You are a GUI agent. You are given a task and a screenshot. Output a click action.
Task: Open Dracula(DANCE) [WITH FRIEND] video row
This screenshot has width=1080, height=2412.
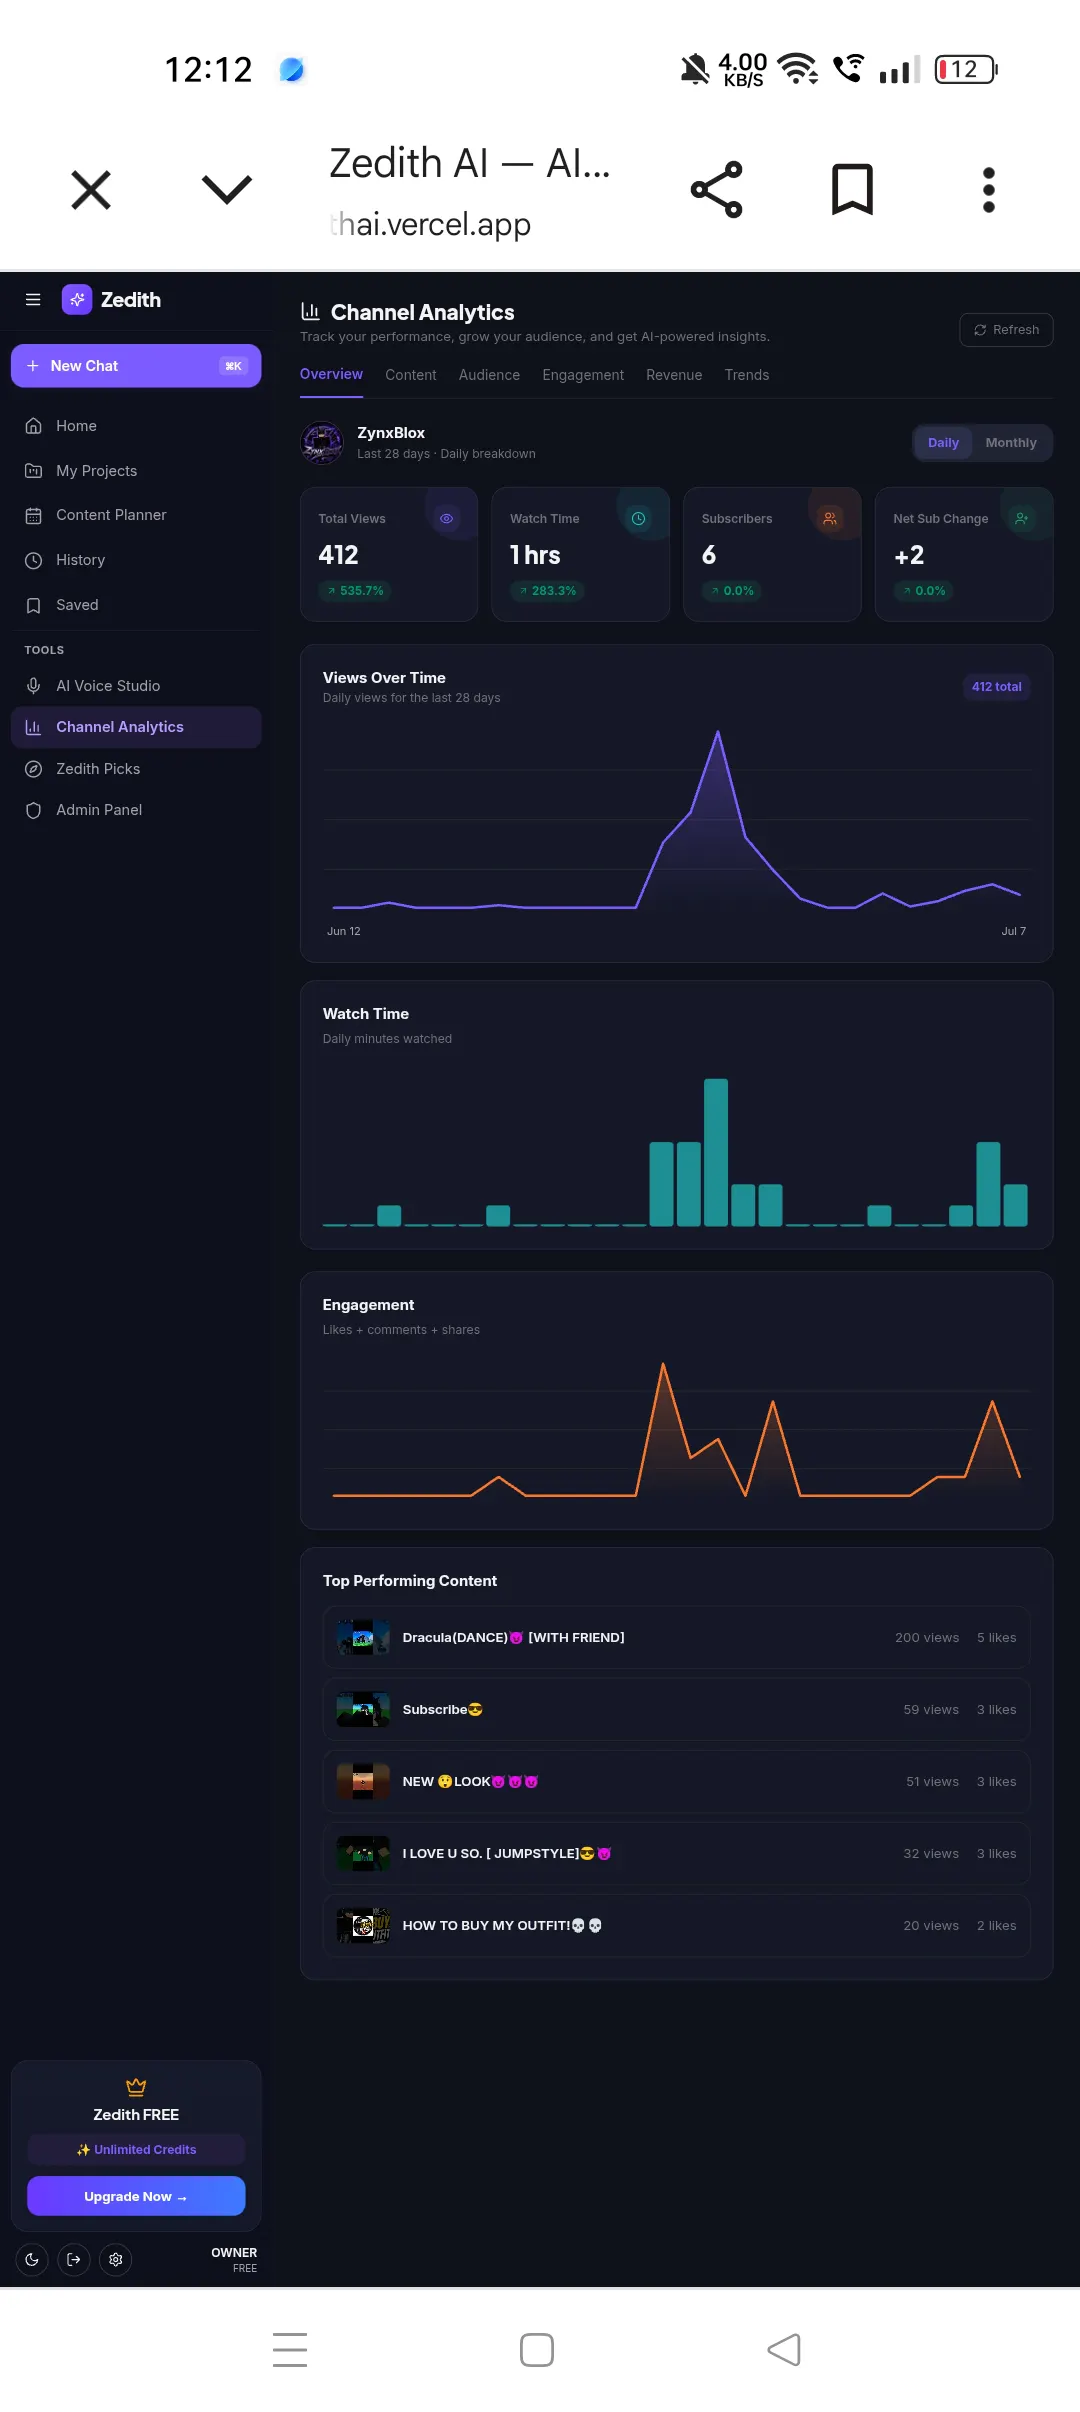pyautogui.click(x=676, y=1637)
